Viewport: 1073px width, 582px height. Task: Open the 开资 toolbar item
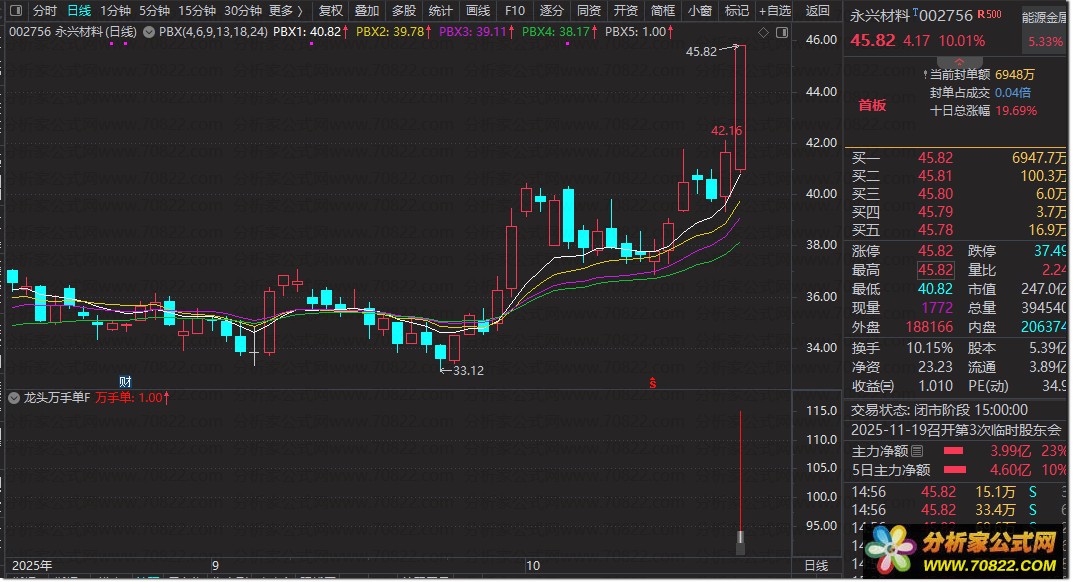click(x=625, y=10)
